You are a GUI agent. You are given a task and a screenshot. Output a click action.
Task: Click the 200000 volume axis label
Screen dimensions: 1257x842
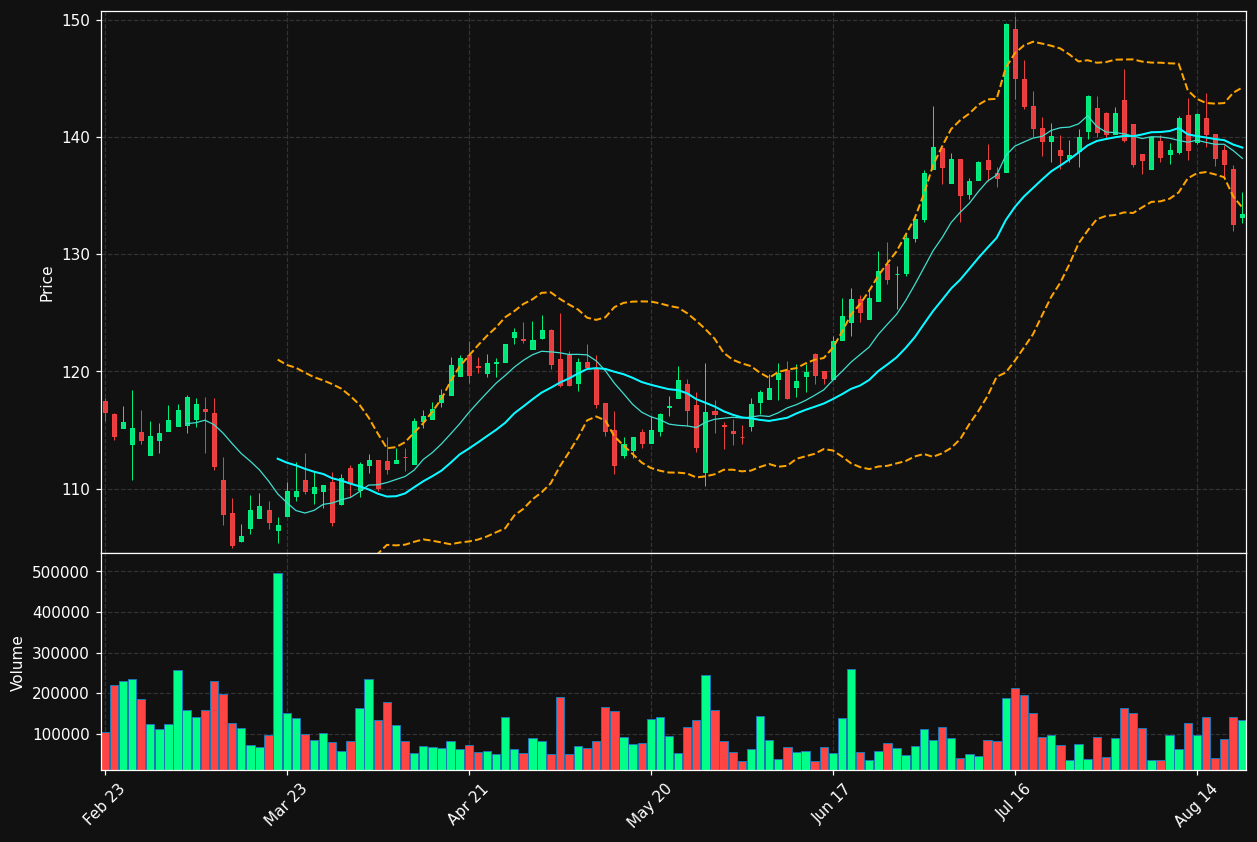click(x=62, y=694)
